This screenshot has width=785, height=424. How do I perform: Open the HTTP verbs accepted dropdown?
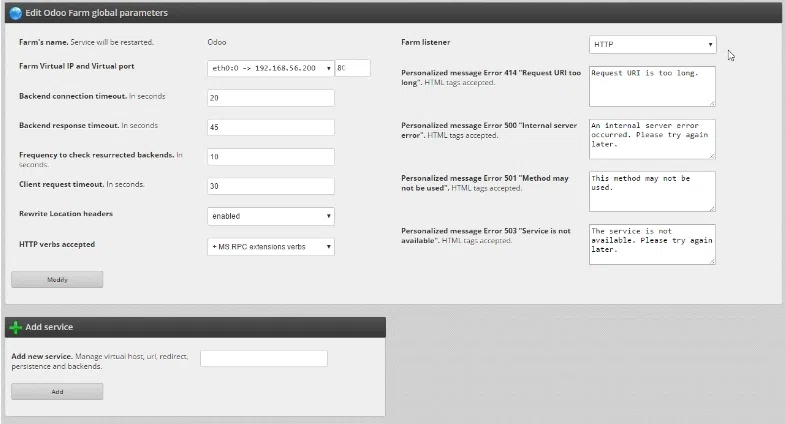click(270, 247)
